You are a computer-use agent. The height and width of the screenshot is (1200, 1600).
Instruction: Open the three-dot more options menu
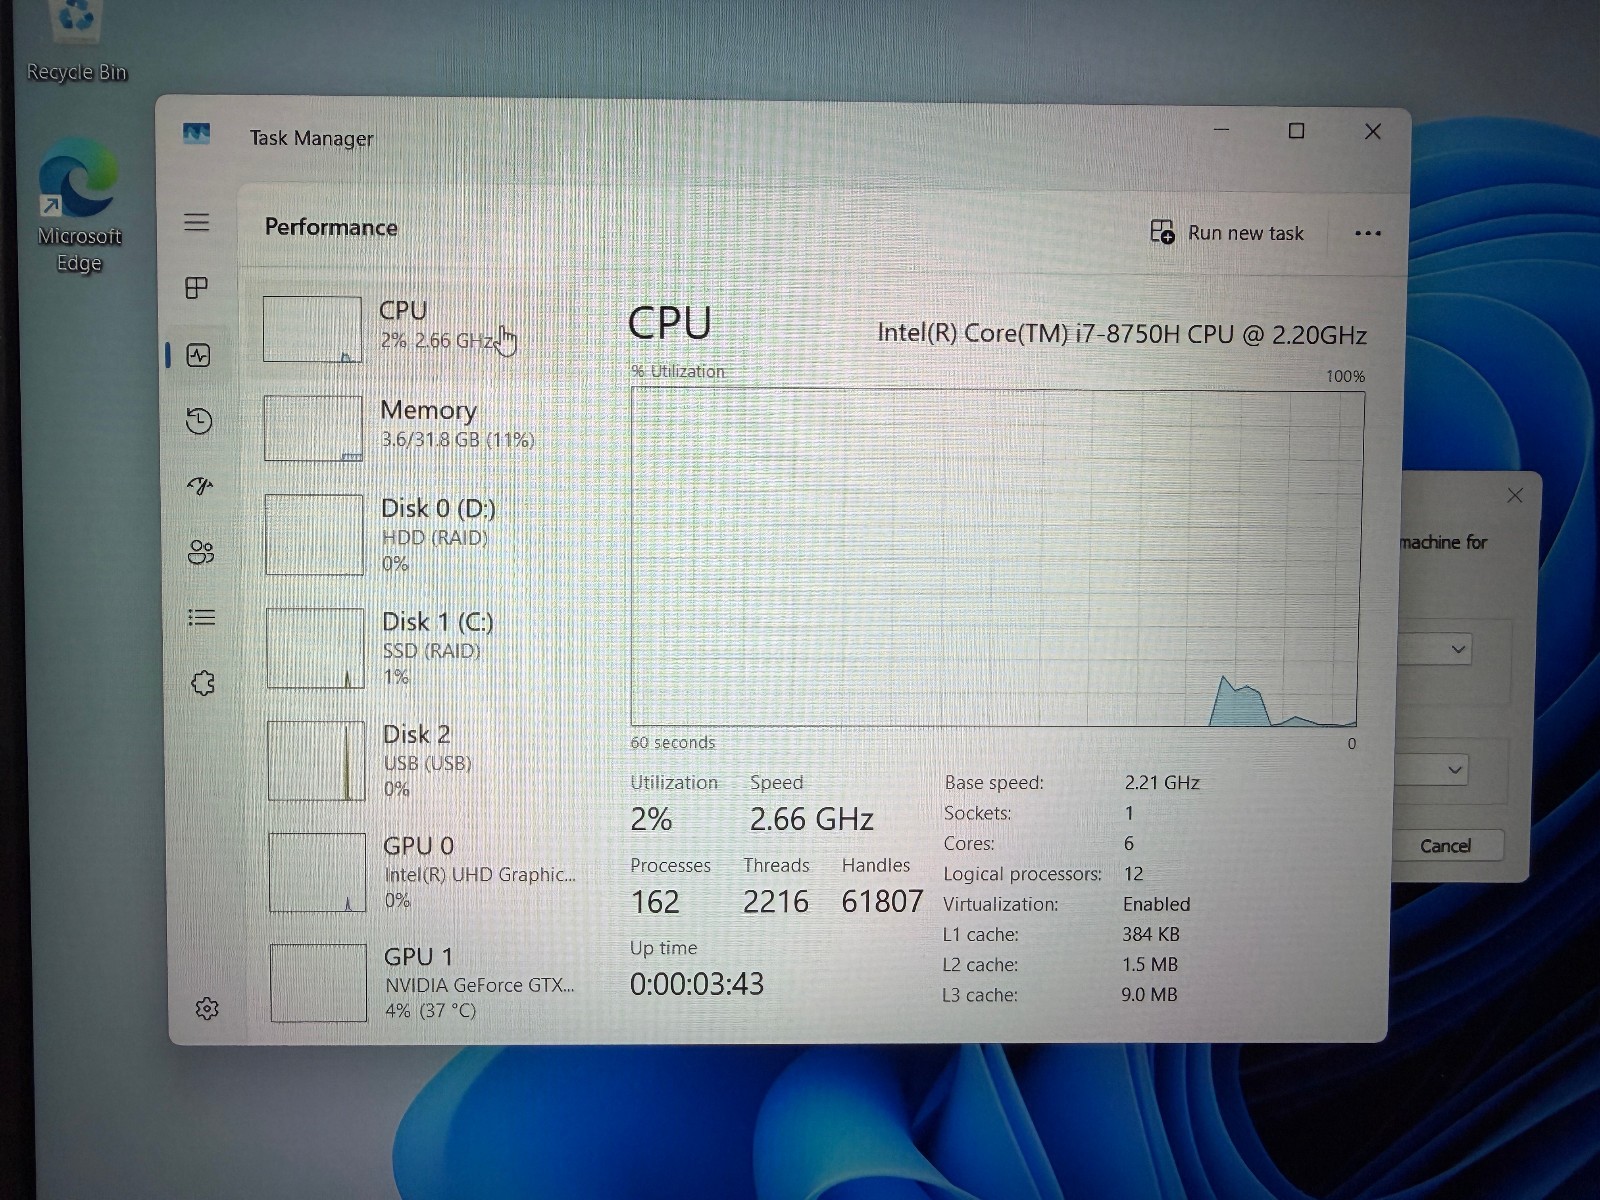pyautogui.click(x=1367, y=234)
